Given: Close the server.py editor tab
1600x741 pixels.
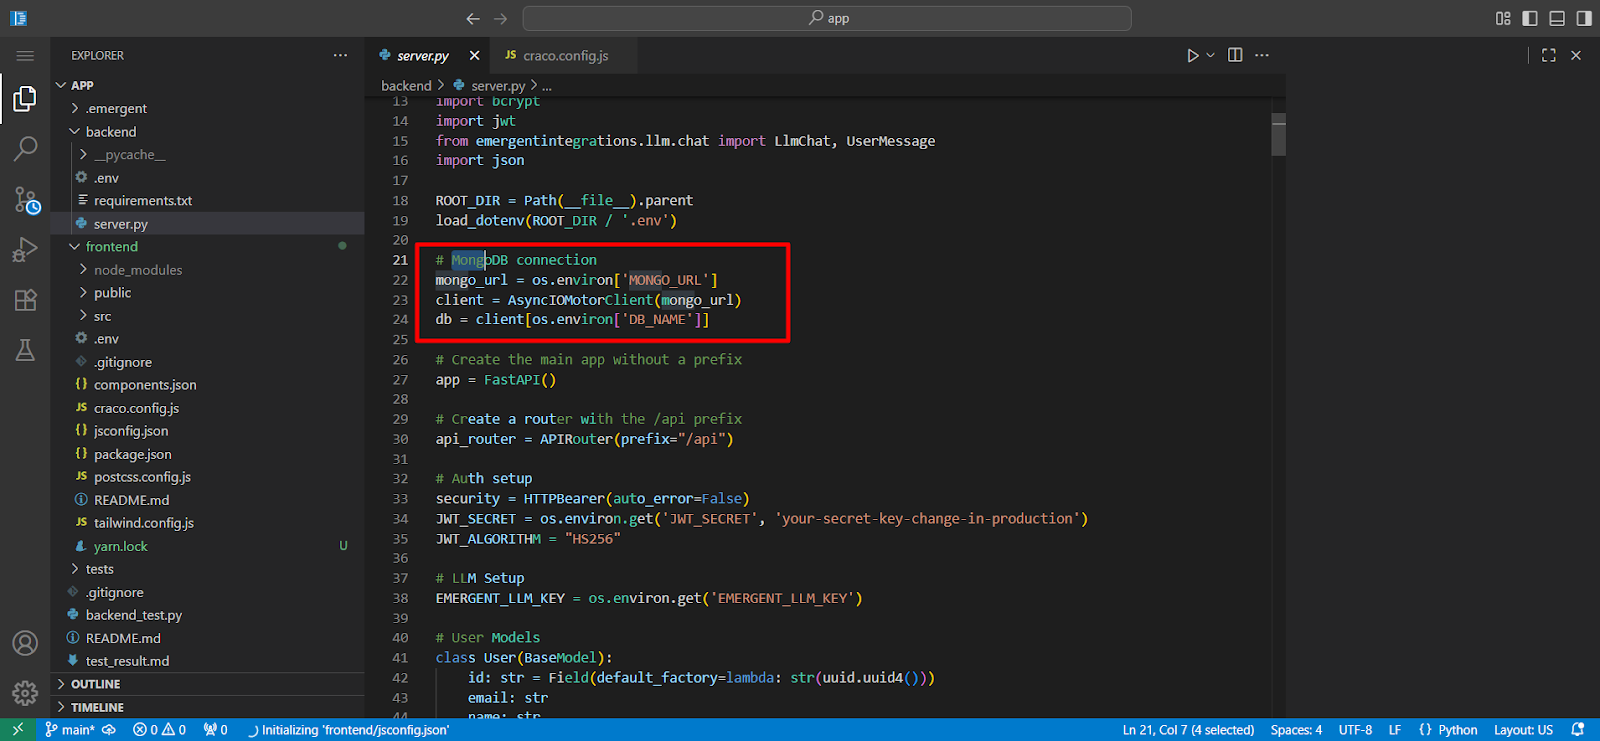Looking at the screenshot, I should (x=474, y=56).
